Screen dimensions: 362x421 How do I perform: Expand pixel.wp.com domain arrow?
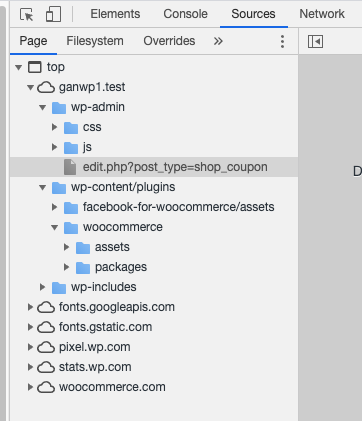click(31, 347)
